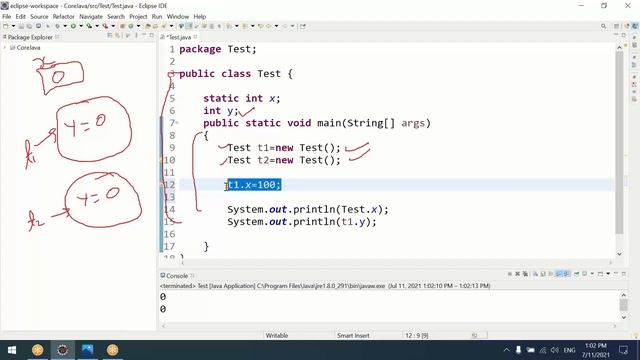This screenshot has width=640, height=360.
Task: Click the editor scroll up arrow
Action: click(619, 47)
